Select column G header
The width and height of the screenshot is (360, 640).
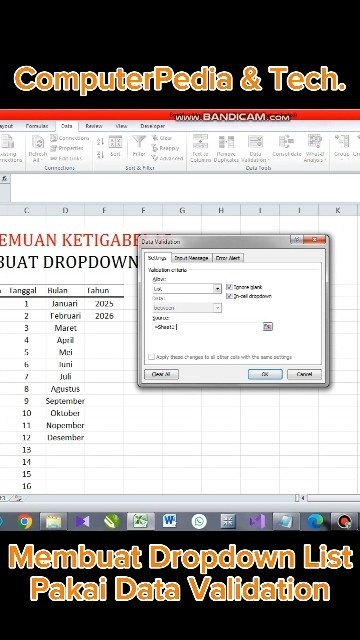182,210
